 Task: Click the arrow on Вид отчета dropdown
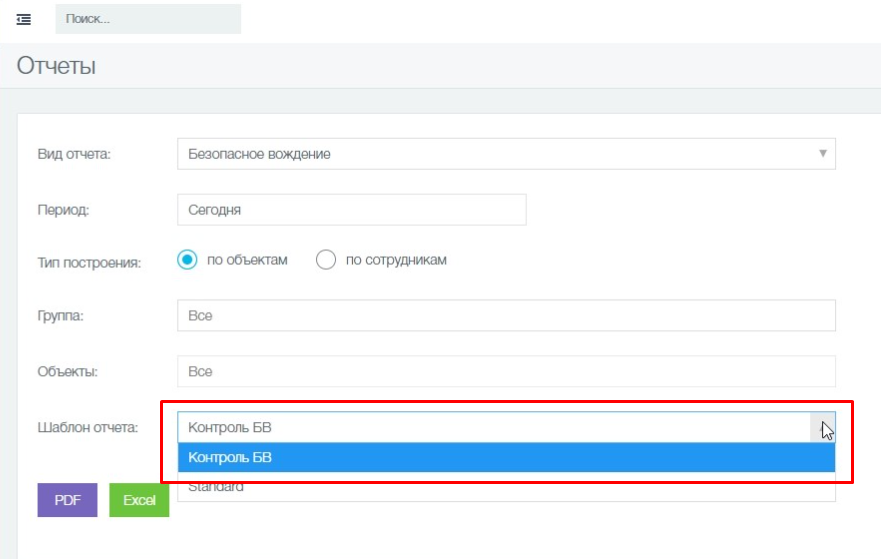pos(822,154)
